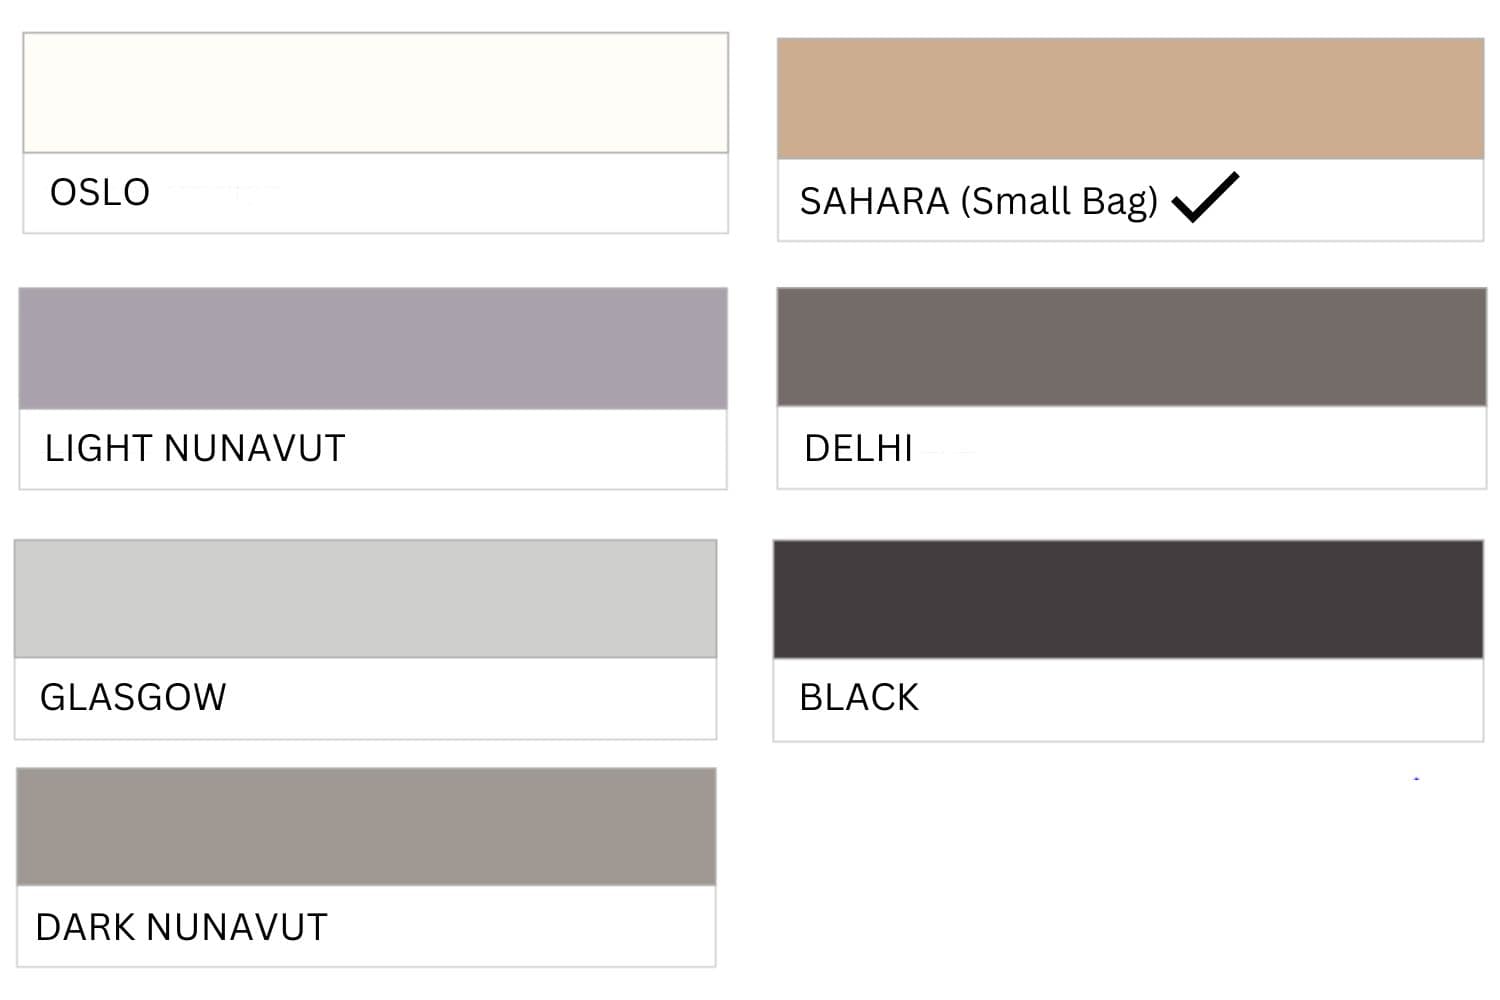This screenshot has width=1500, height=1000.
Task: Click the checkmark beside Sahara
Action: click(x=1205, y=197)
